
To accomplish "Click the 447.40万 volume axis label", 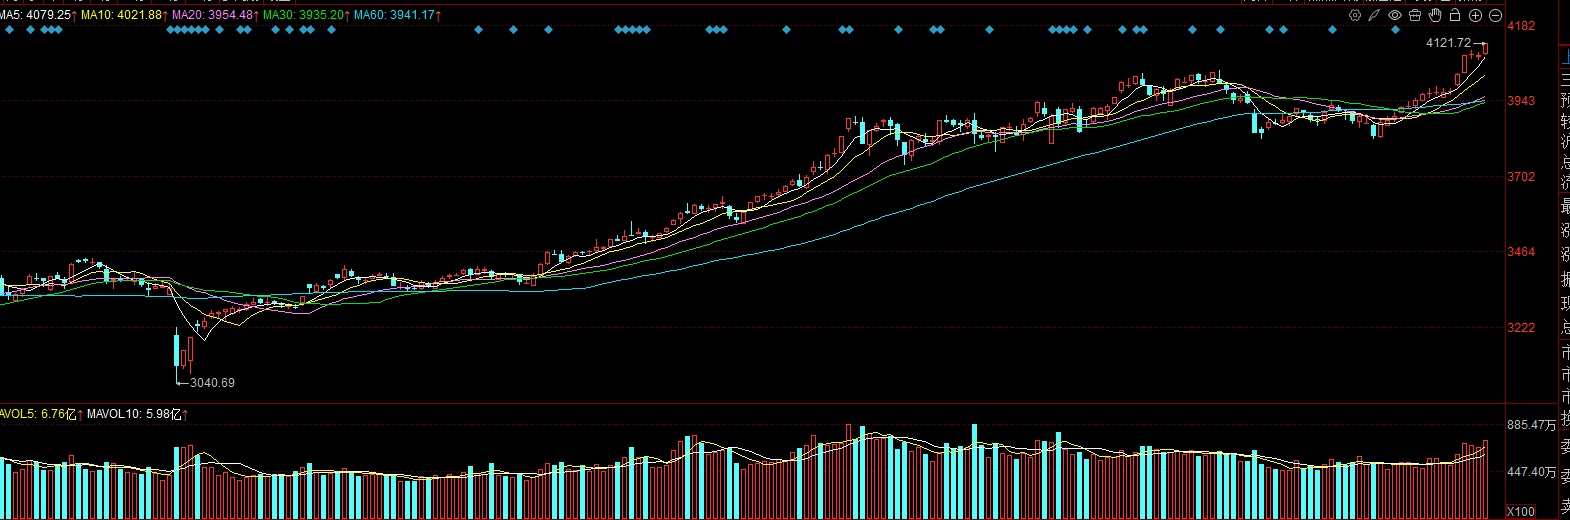I will 1531,472.
